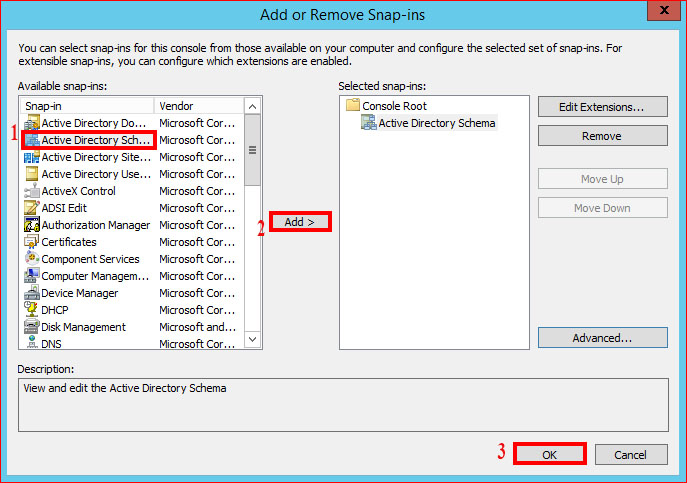The image size is (687, 483).
Task: Click the ADSI Edit icon
Action: tap(32, 208)
